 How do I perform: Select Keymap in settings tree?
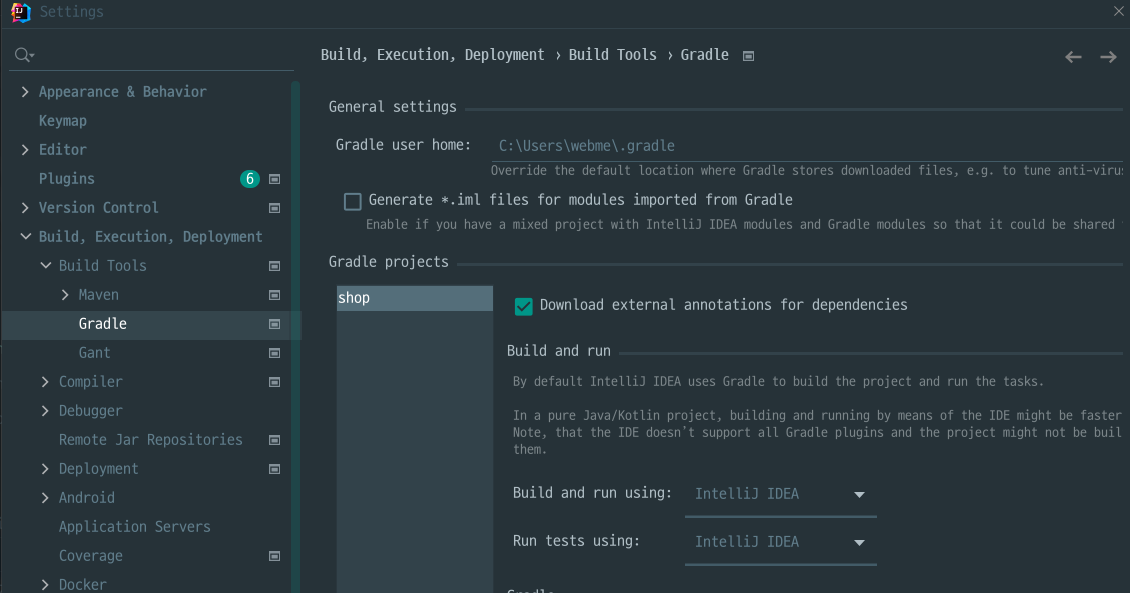[x=63, y=121]
